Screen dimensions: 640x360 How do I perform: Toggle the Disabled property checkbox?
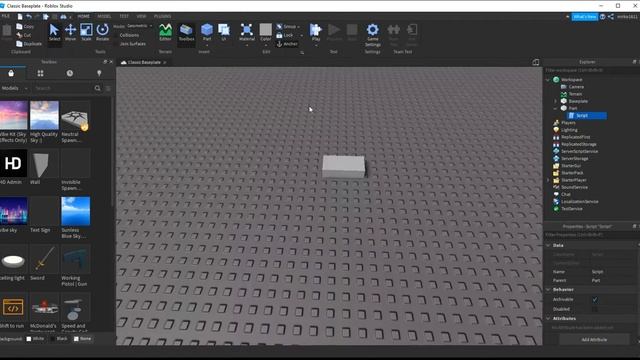(595, 309)
